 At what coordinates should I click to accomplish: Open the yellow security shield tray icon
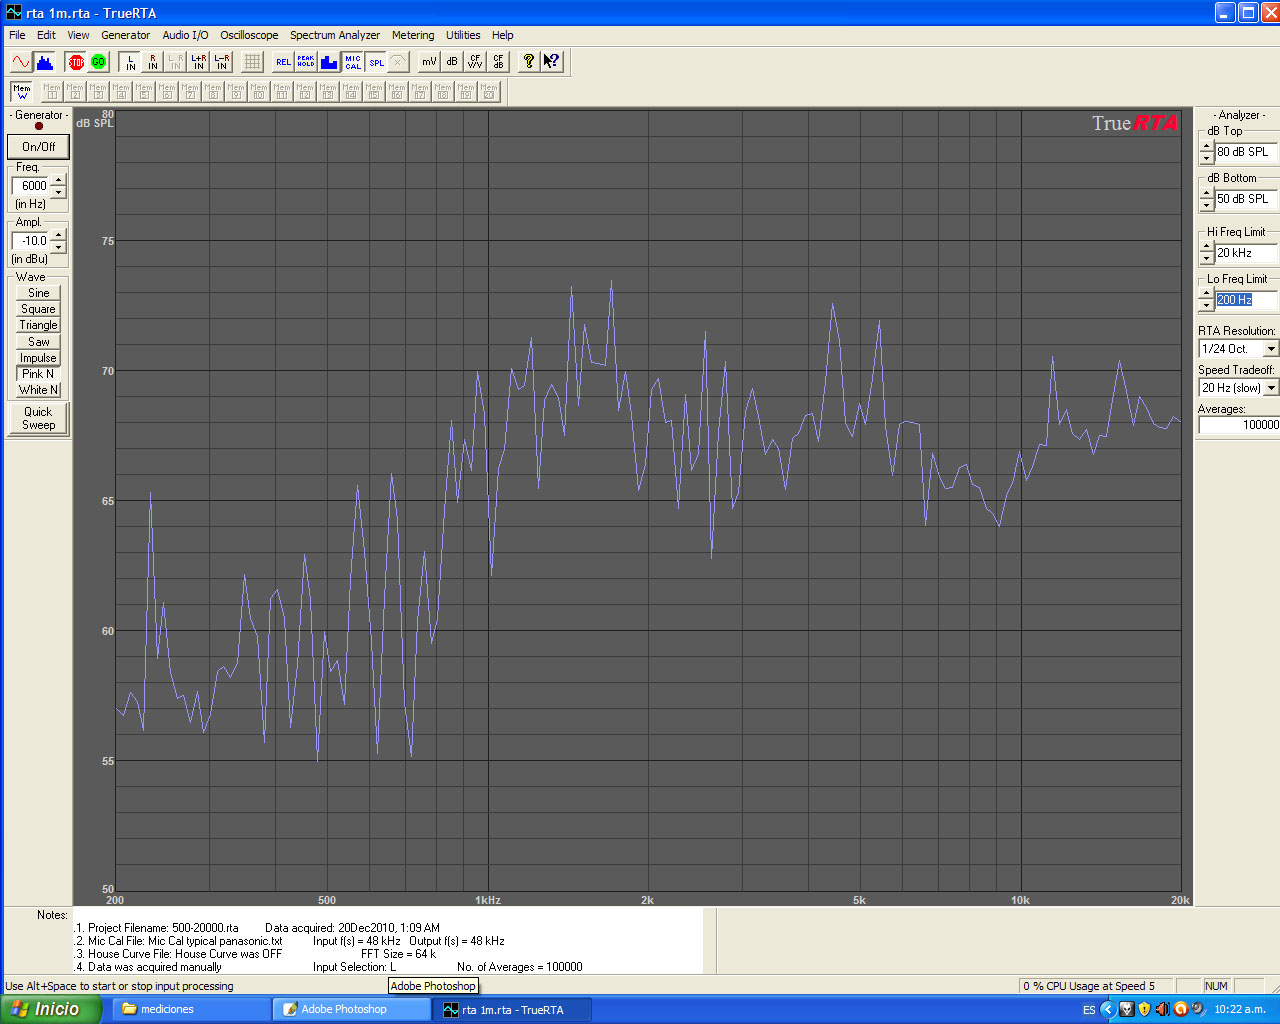(x=1144, y=1010)
